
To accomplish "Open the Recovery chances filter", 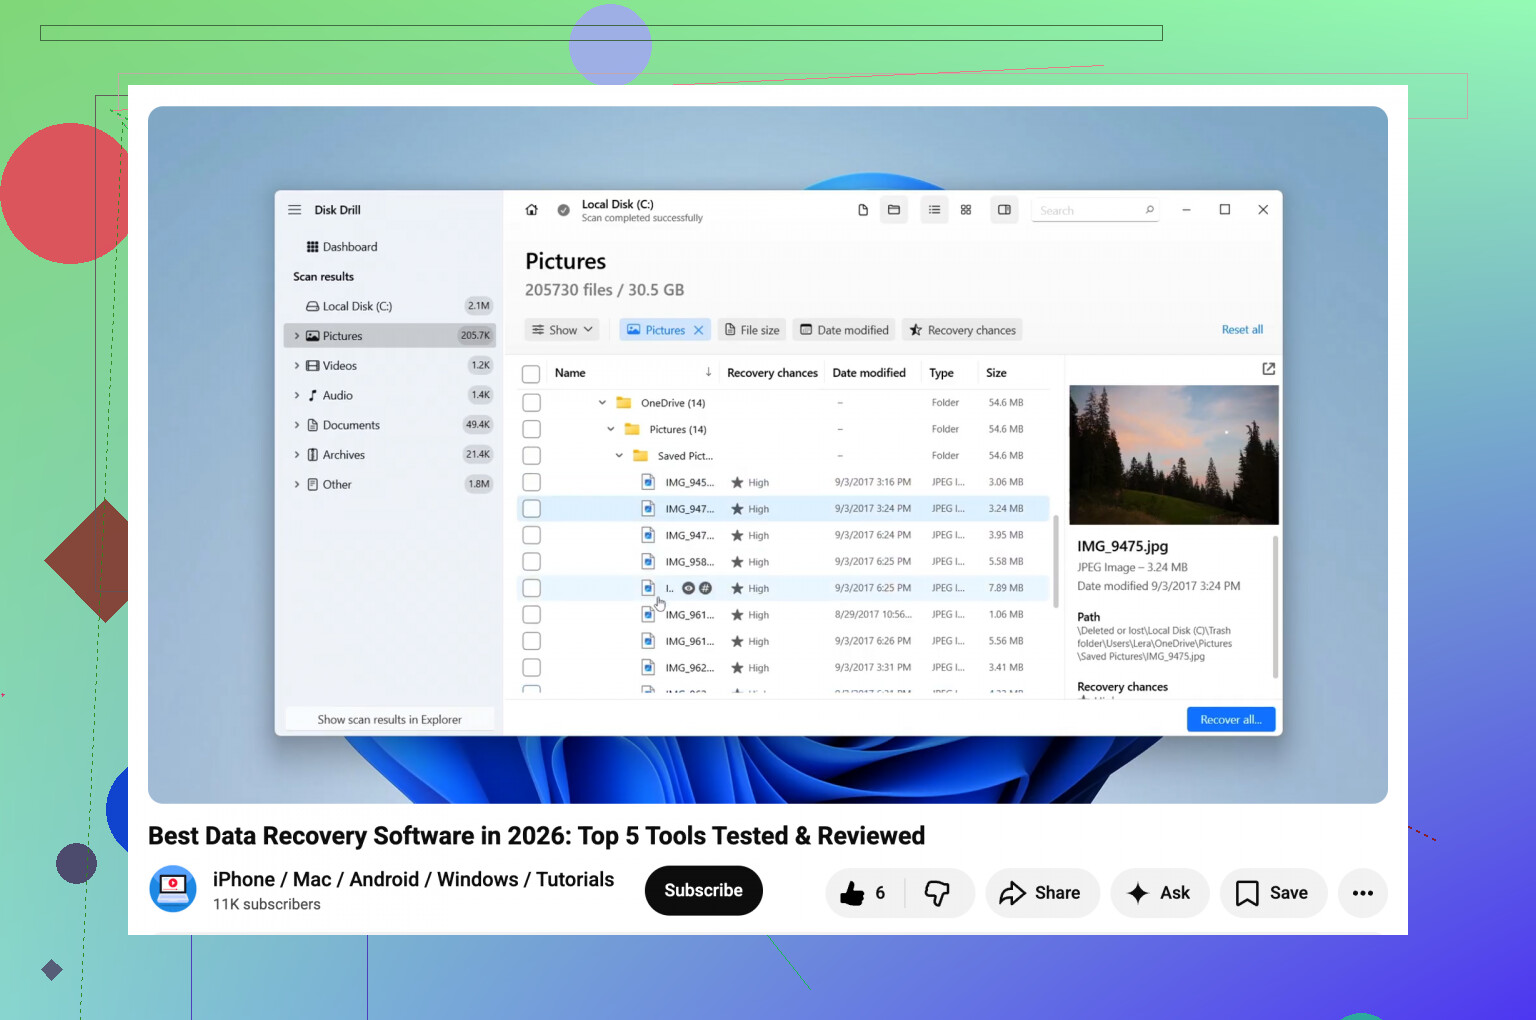I will pos(962,330).
